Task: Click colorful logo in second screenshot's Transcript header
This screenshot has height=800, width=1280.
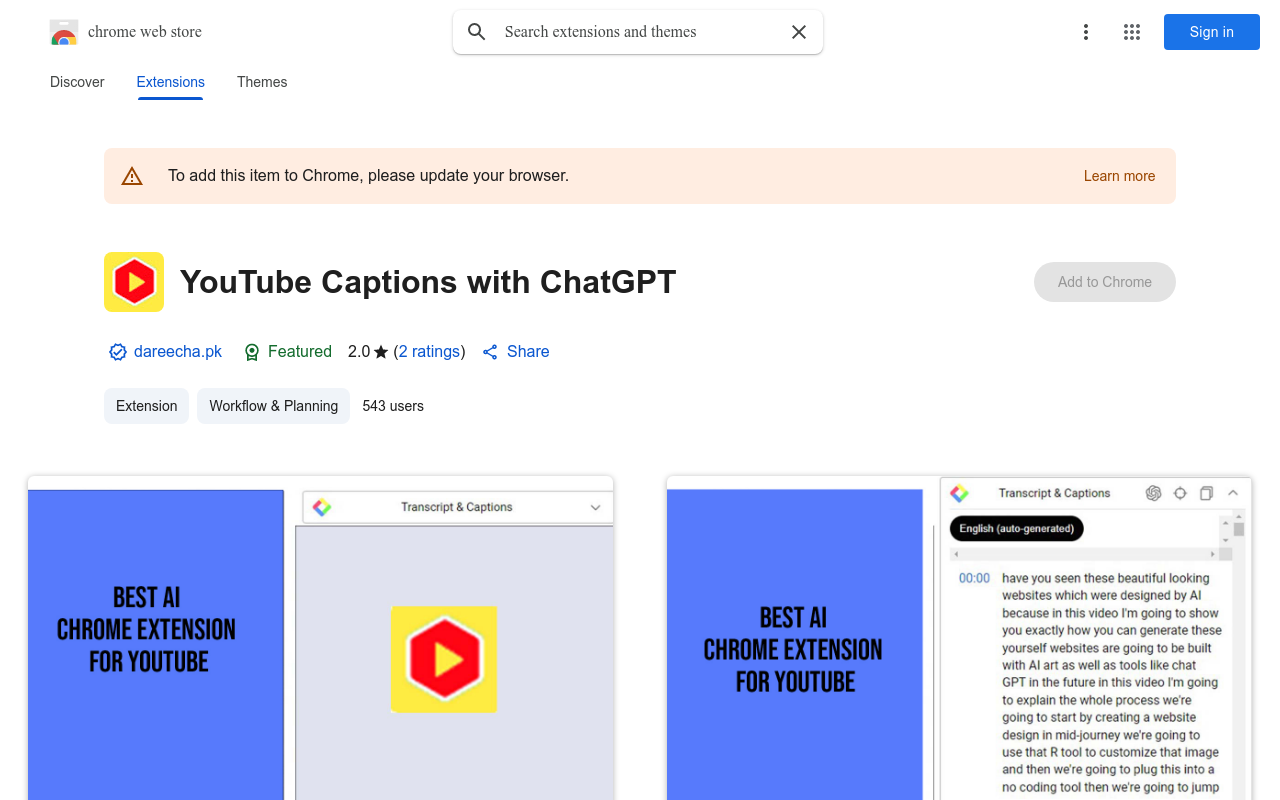Action: [x=959, y=493]
